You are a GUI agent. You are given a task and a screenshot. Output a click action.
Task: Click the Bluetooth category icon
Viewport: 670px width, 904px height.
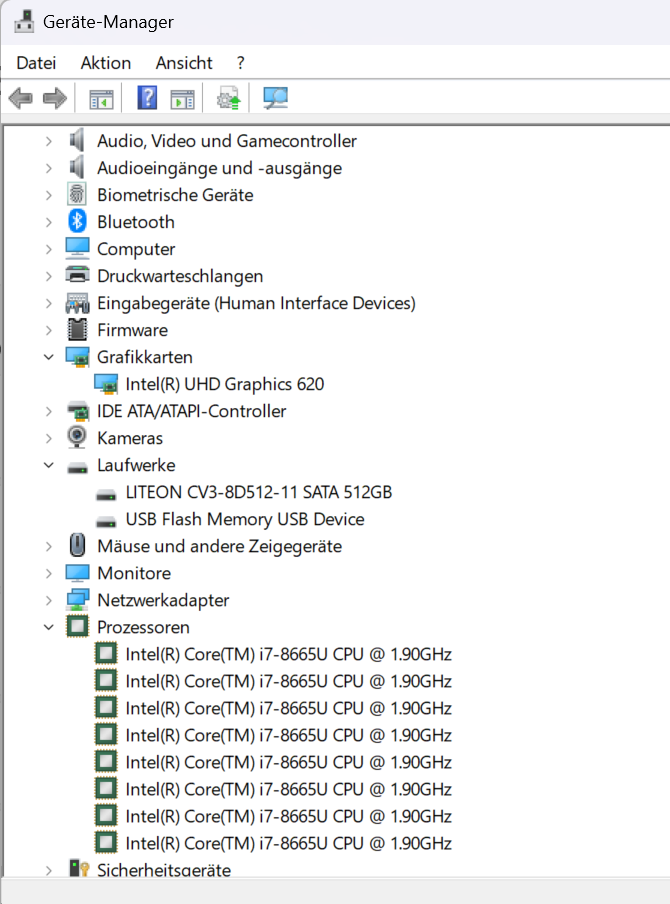[x=77, y=221]
